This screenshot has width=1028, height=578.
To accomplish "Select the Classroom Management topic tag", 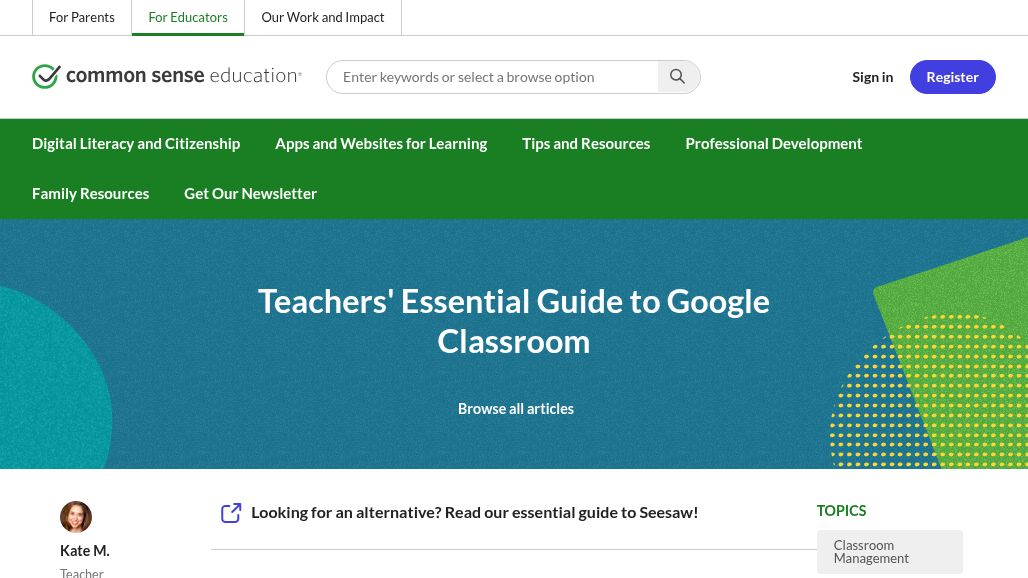I will click(x=890, y=552).
